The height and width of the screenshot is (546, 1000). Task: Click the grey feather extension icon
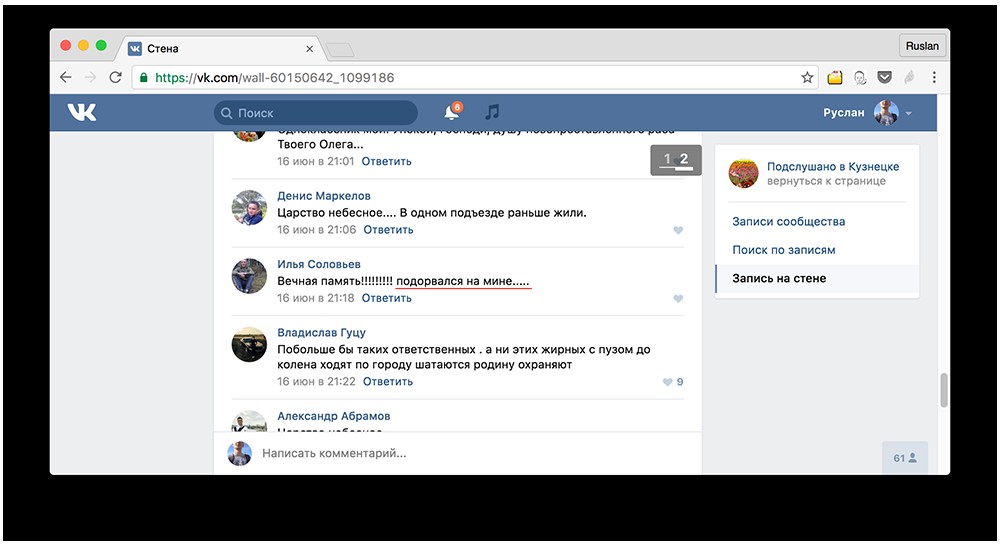tap(909, 77)
